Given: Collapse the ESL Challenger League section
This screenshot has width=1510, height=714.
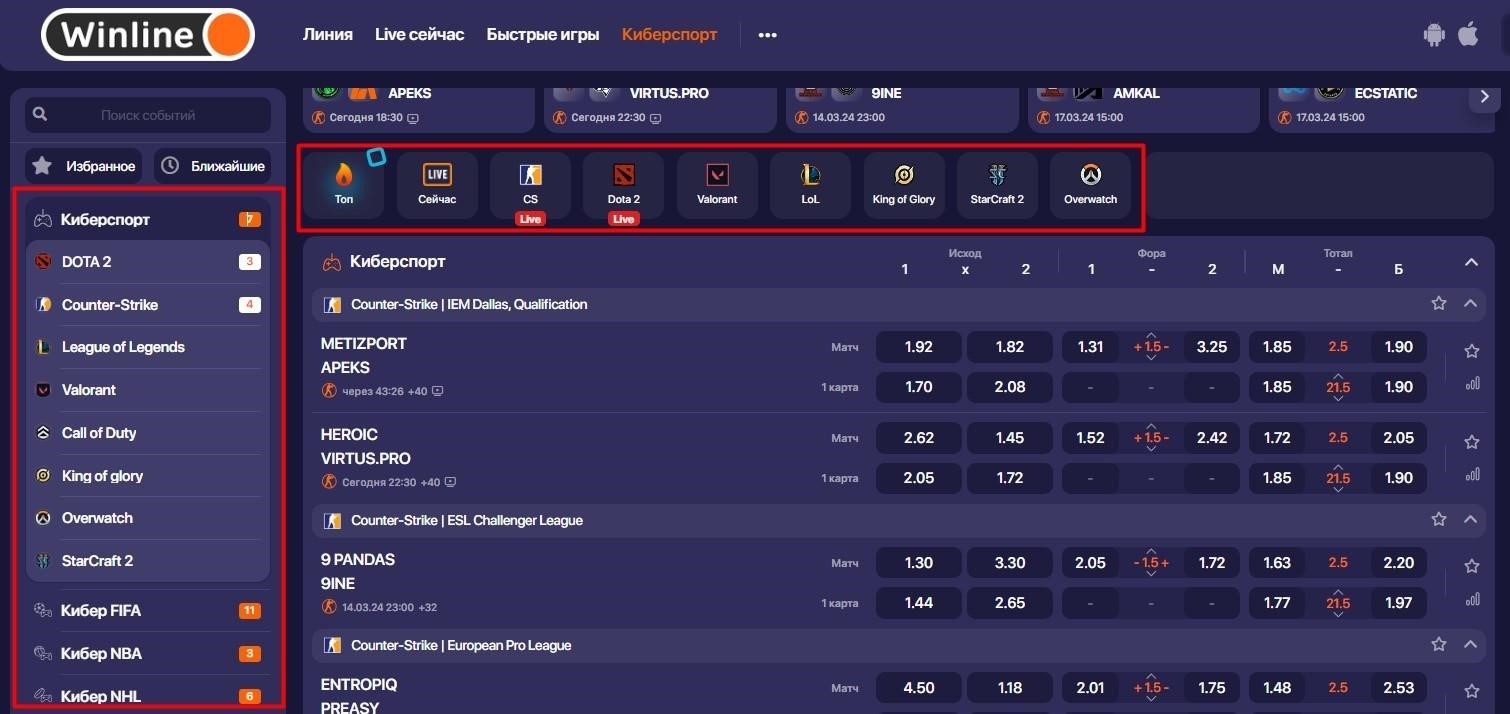Looking at the screenshot, I should coord(1470,519).
